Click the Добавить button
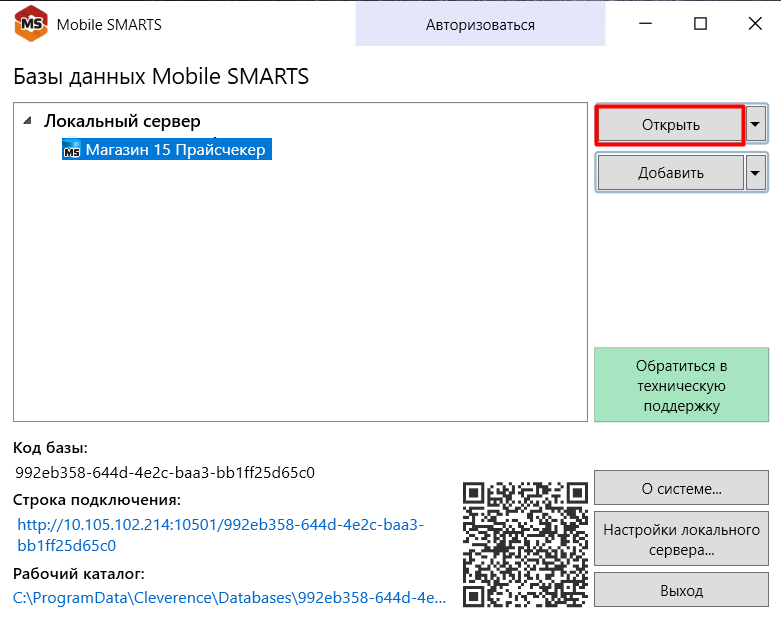 (x=670, y=173)
